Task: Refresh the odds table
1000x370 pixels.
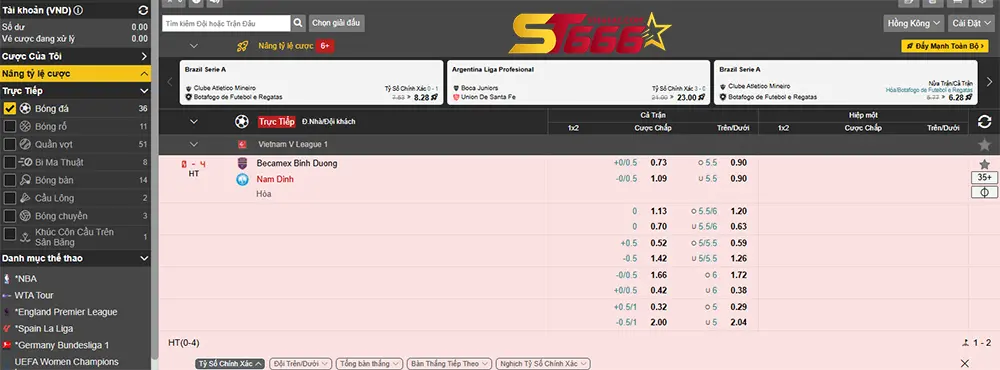Action: [984, 121]
